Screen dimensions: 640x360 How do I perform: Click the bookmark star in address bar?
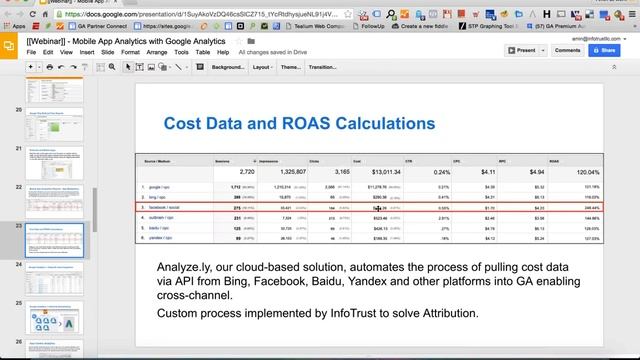click(x=347, y=14)
